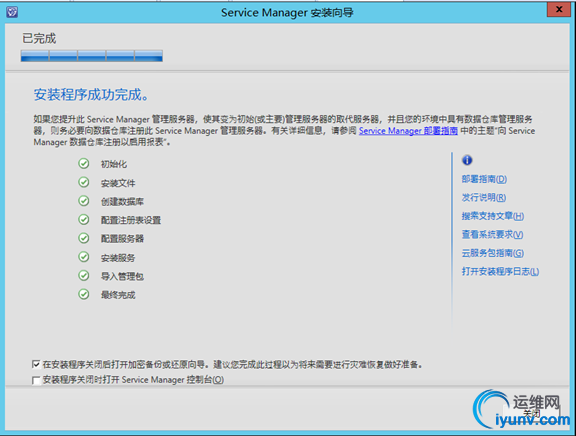This screenshot has width=576, height=436.
Task: Click the green checkmark next to 导入管理包
Action: [x=84, y=275]
